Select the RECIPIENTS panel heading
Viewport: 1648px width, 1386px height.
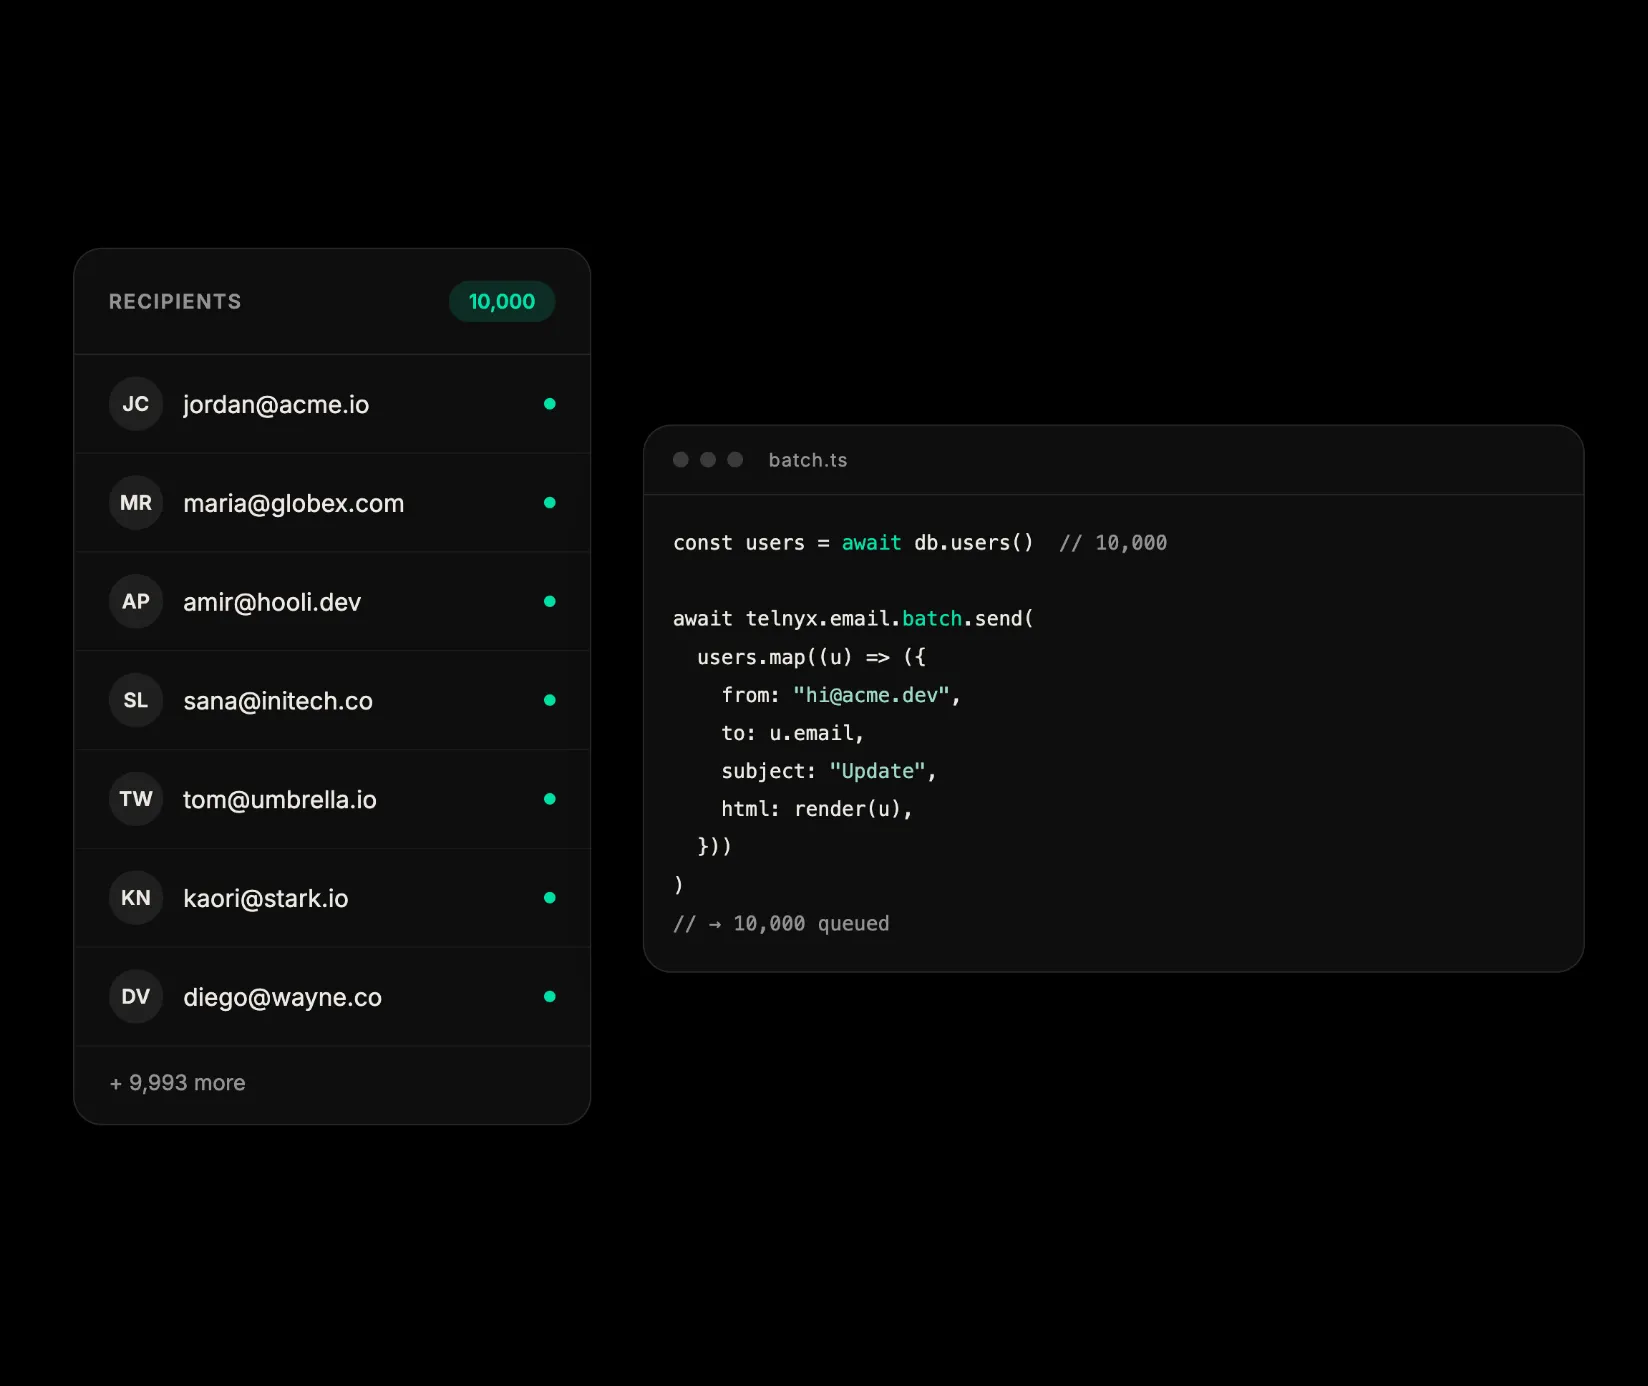pyautogui.click(x=175, y=302)
